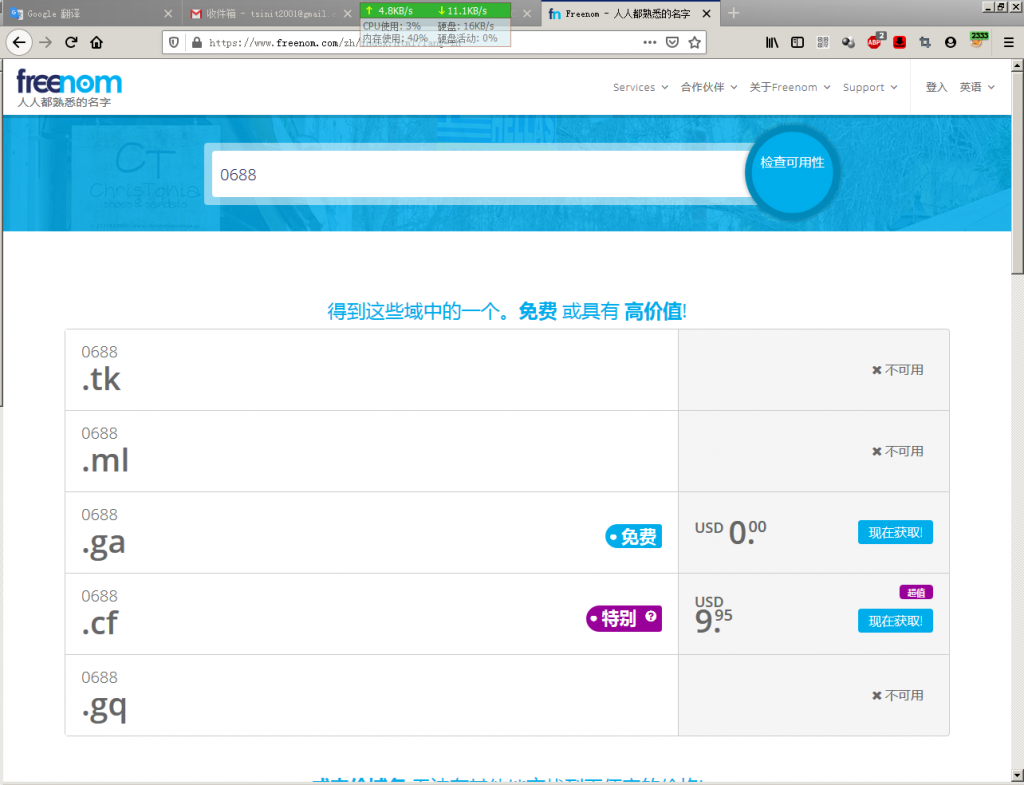Click the scrollbar up arrow
This screenshot has width=1024, height=785.
(x=1017, y=65)
